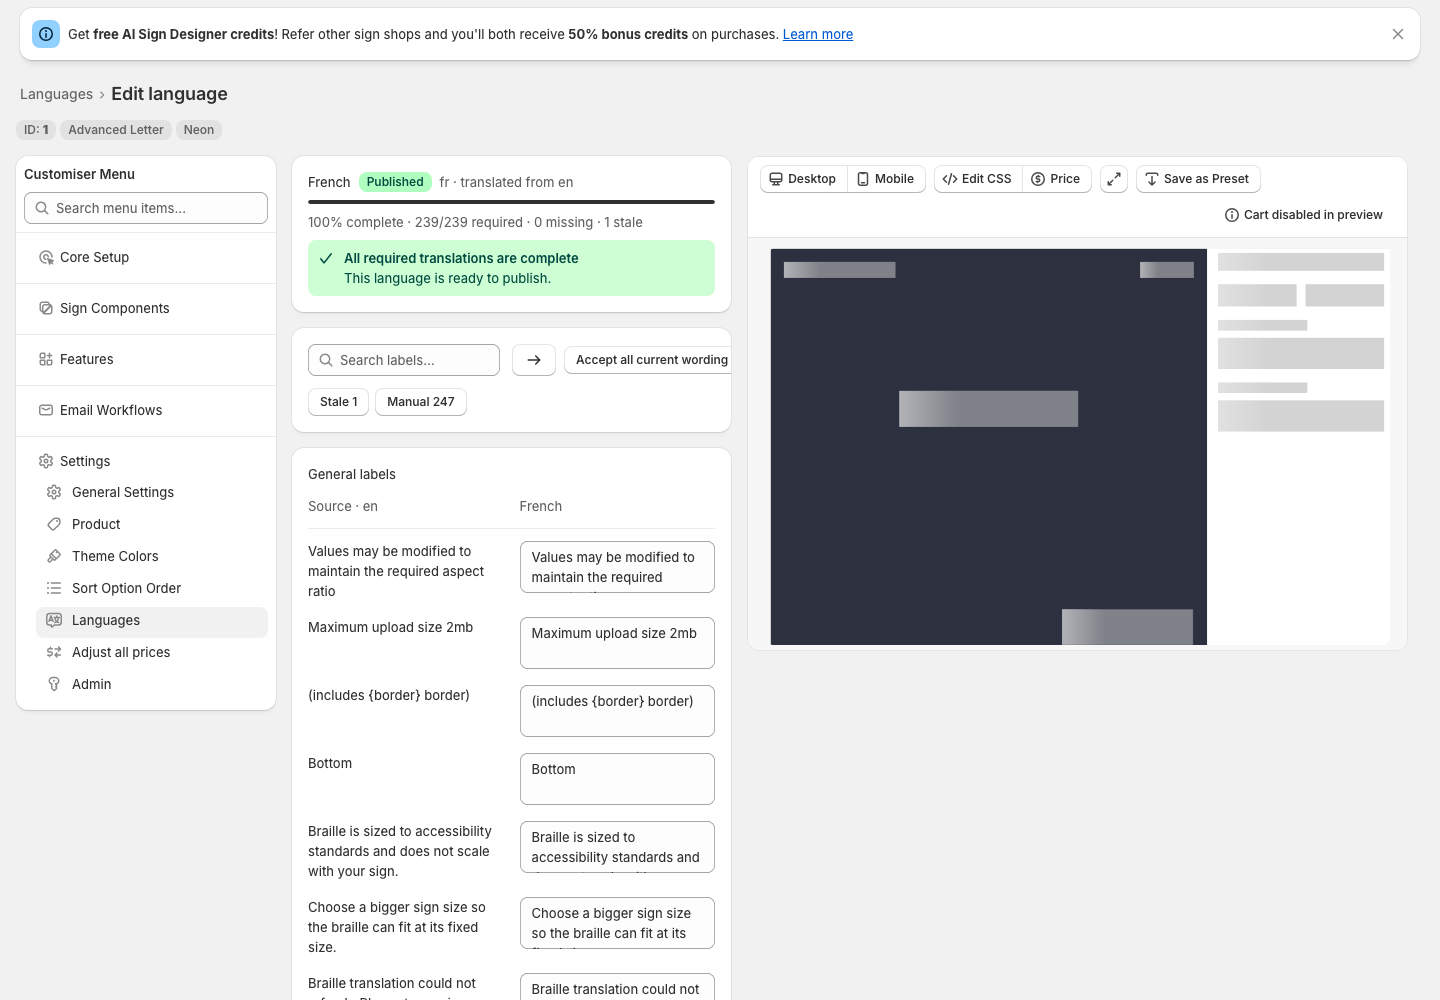
Task: Click the Admin key icon
Action: point(54,684)
